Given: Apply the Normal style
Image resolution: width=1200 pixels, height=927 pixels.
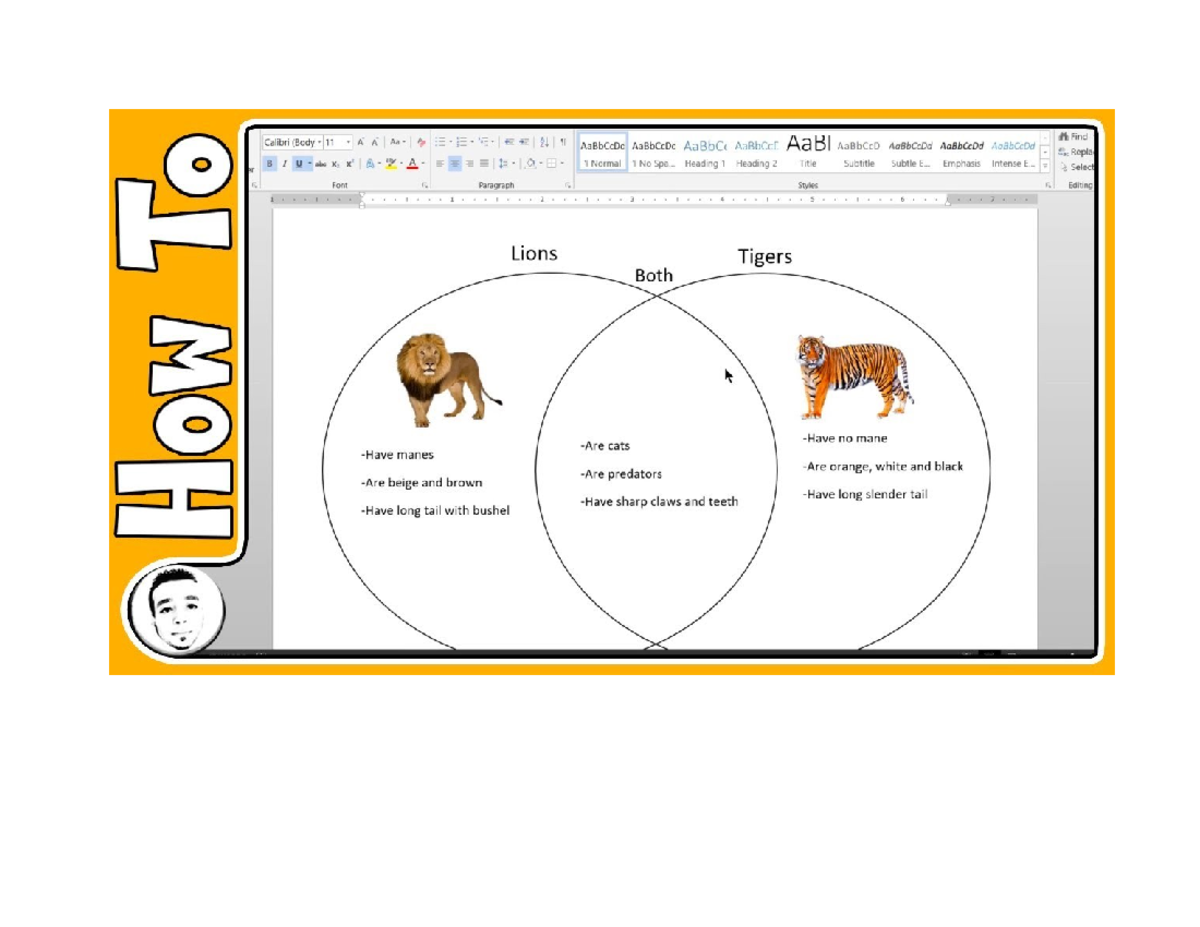Looking at the screenshot, I should coord(603,152).
